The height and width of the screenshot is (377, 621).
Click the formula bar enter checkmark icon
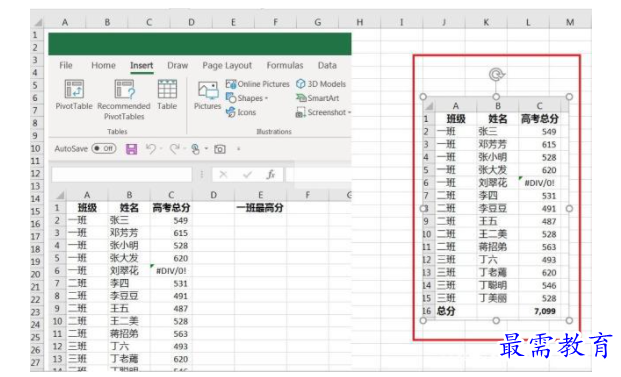[248, 174]
